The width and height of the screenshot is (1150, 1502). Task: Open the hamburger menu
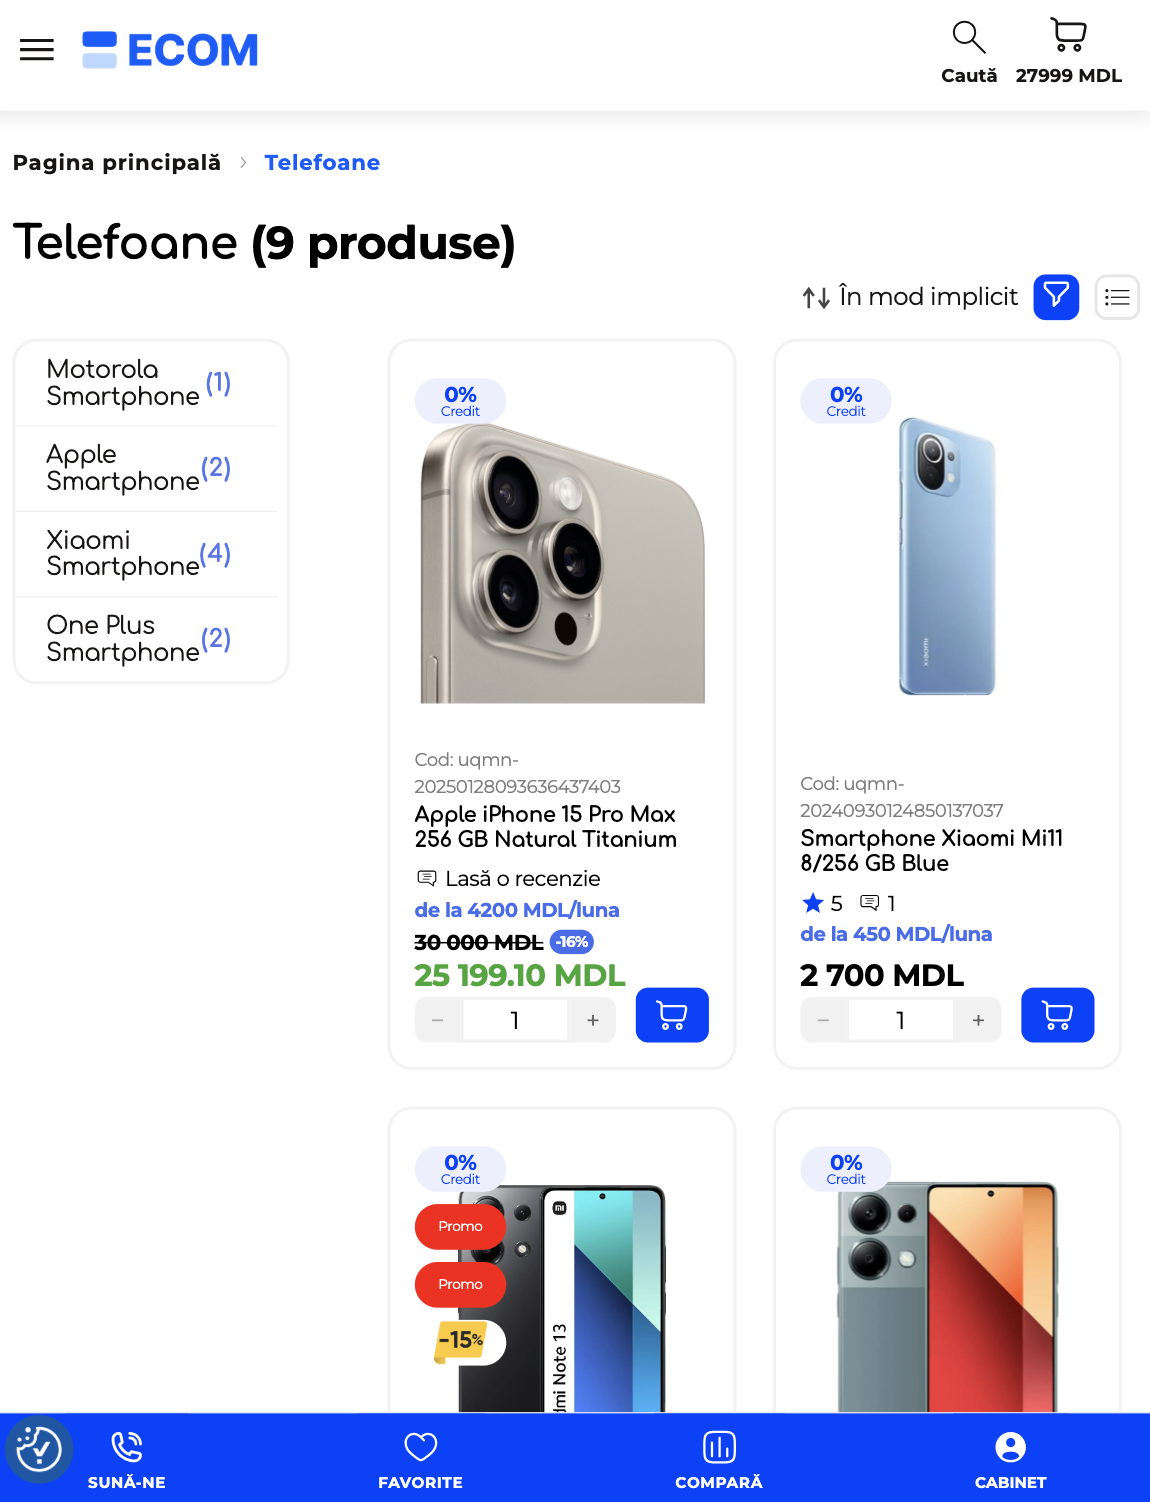click(x=37, y=50)
